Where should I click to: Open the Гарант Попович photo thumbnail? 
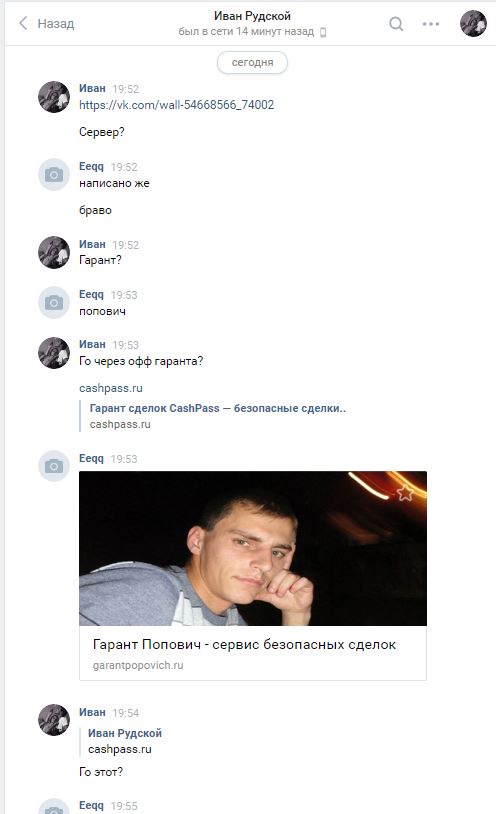253,548
